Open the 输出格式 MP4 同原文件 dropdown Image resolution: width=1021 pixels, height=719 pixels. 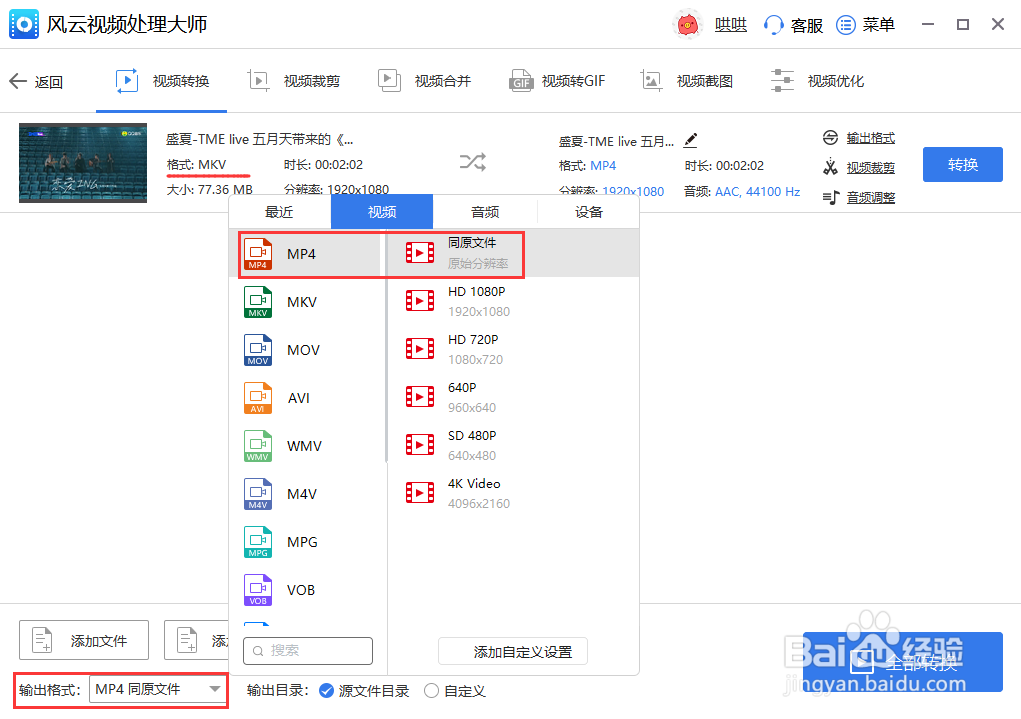point(155,690)
